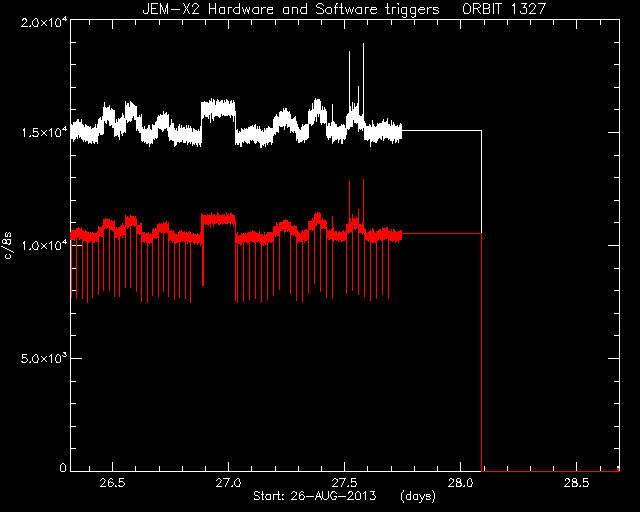
Task: Select the 5.0×10³ y-axis tick label
Action: [x=41, y=358]
